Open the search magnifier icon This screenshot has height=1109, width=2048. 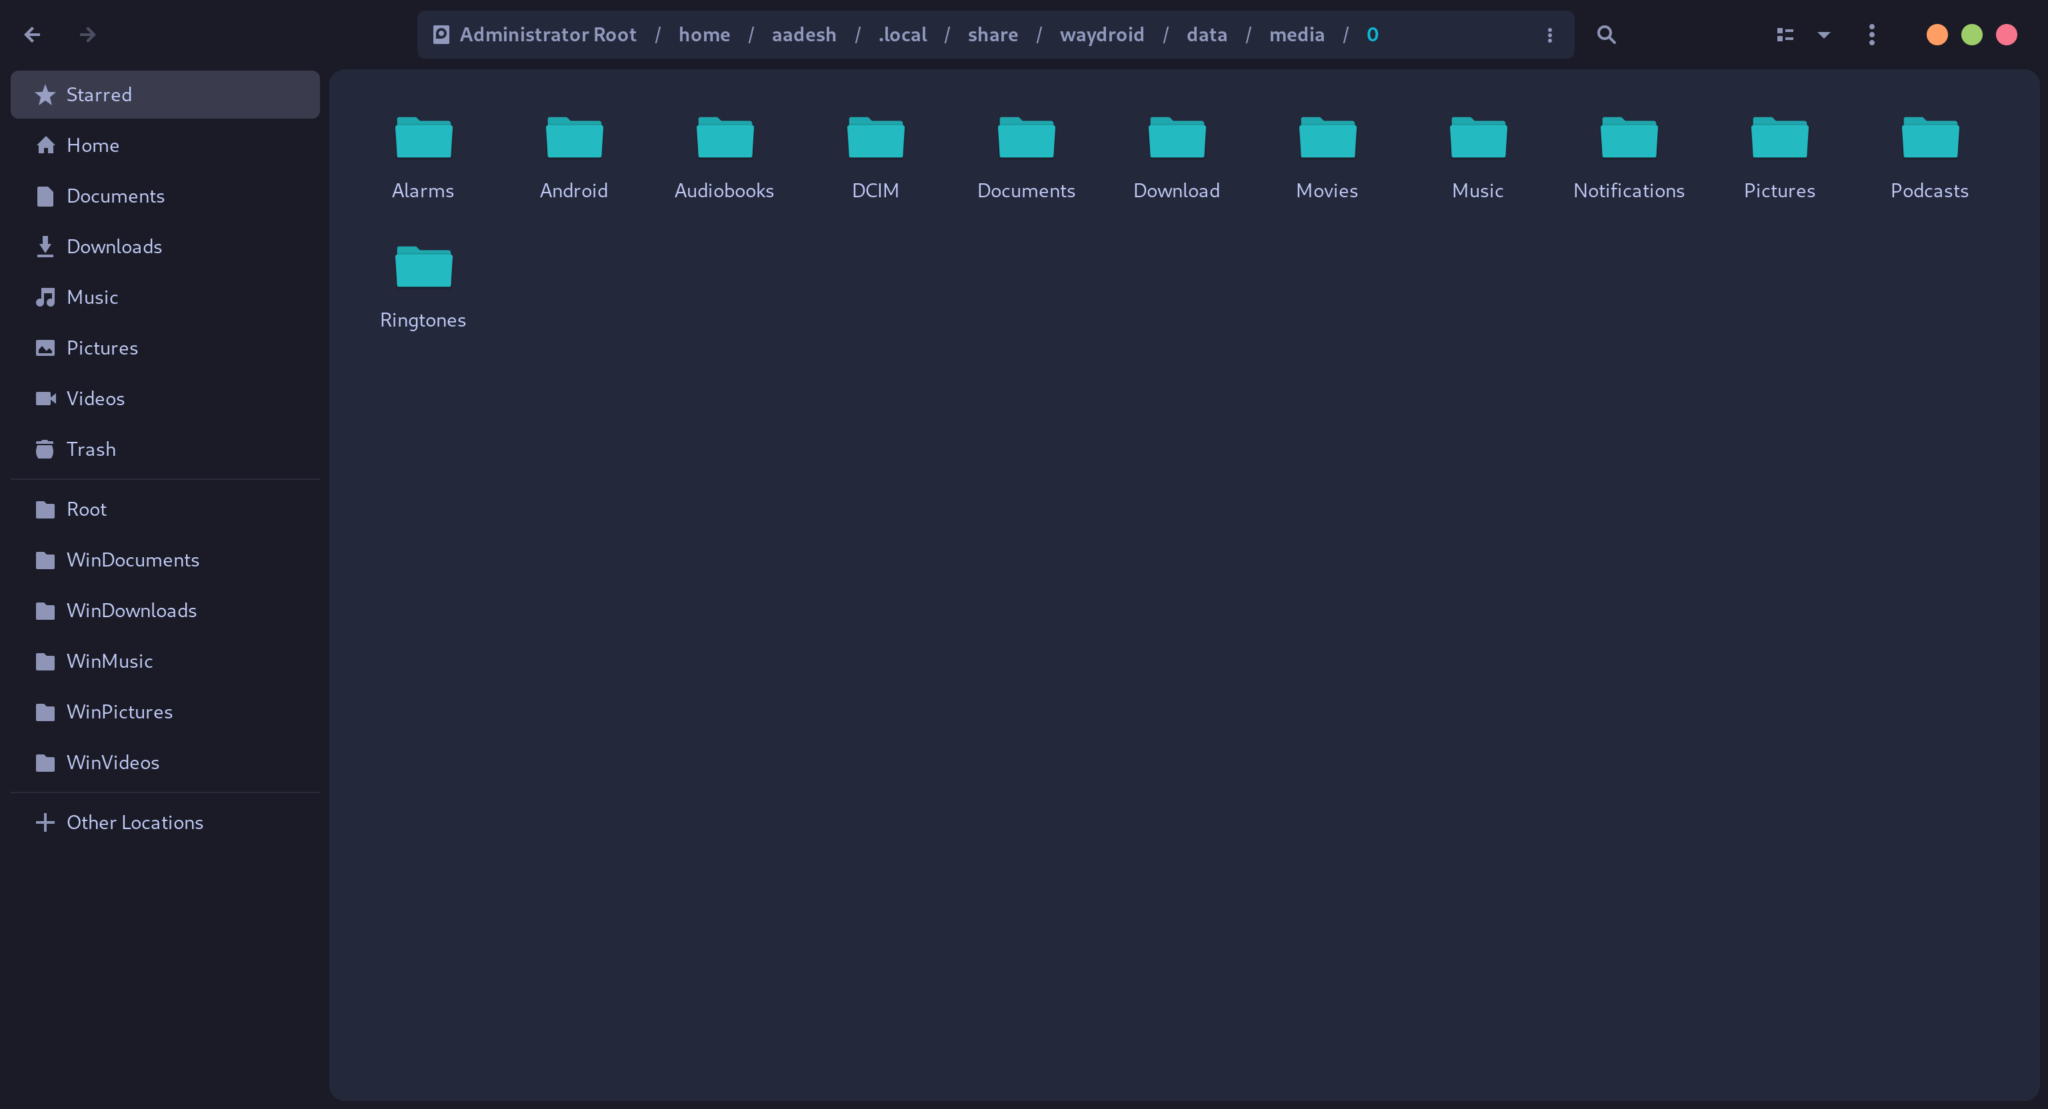click(x=1606, y=35)
